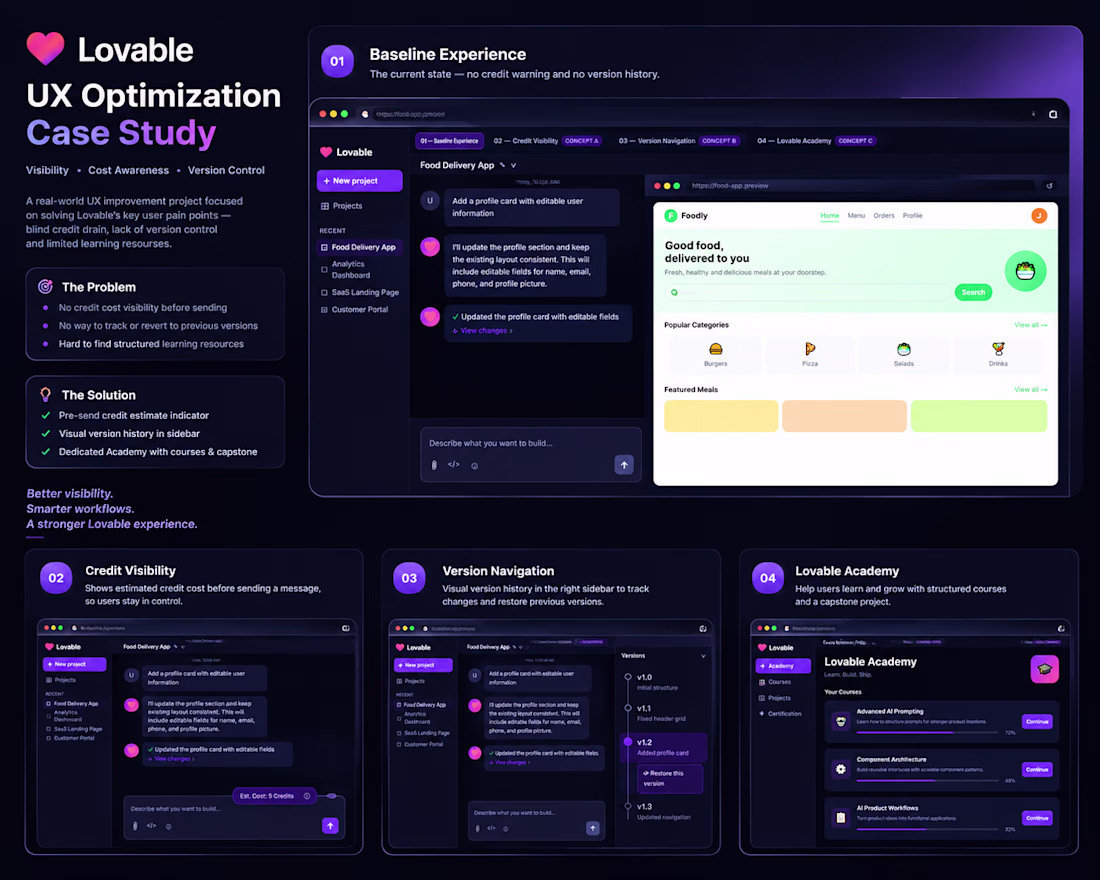Click the green Search button in Foodly
Viewport: 1100px width, 880px height.
click(973, 292)
